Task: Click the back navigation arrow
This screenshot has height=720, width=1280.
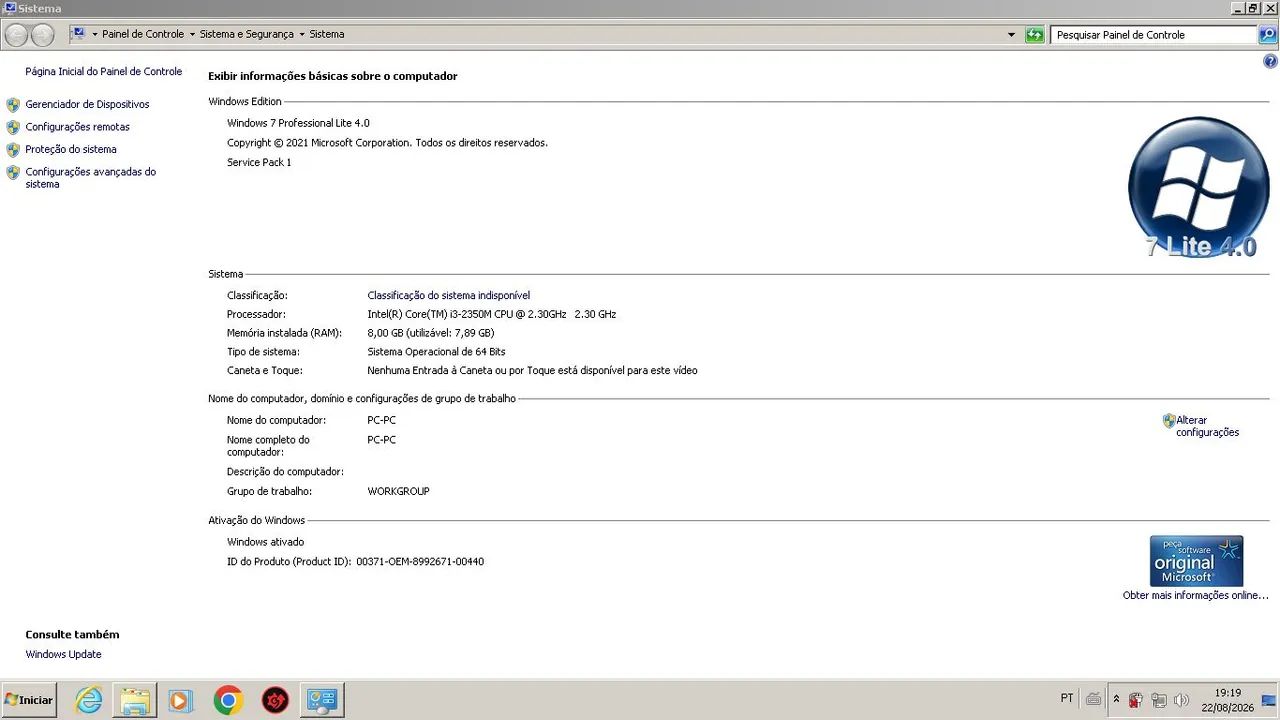Action: (x=16, y=35)
